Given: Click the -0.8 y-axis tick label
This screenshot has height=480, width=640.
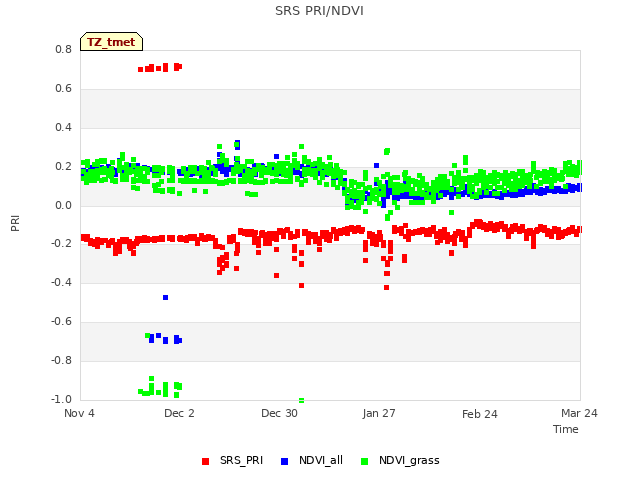Looking at the screenshot, I should coord(61,360).
